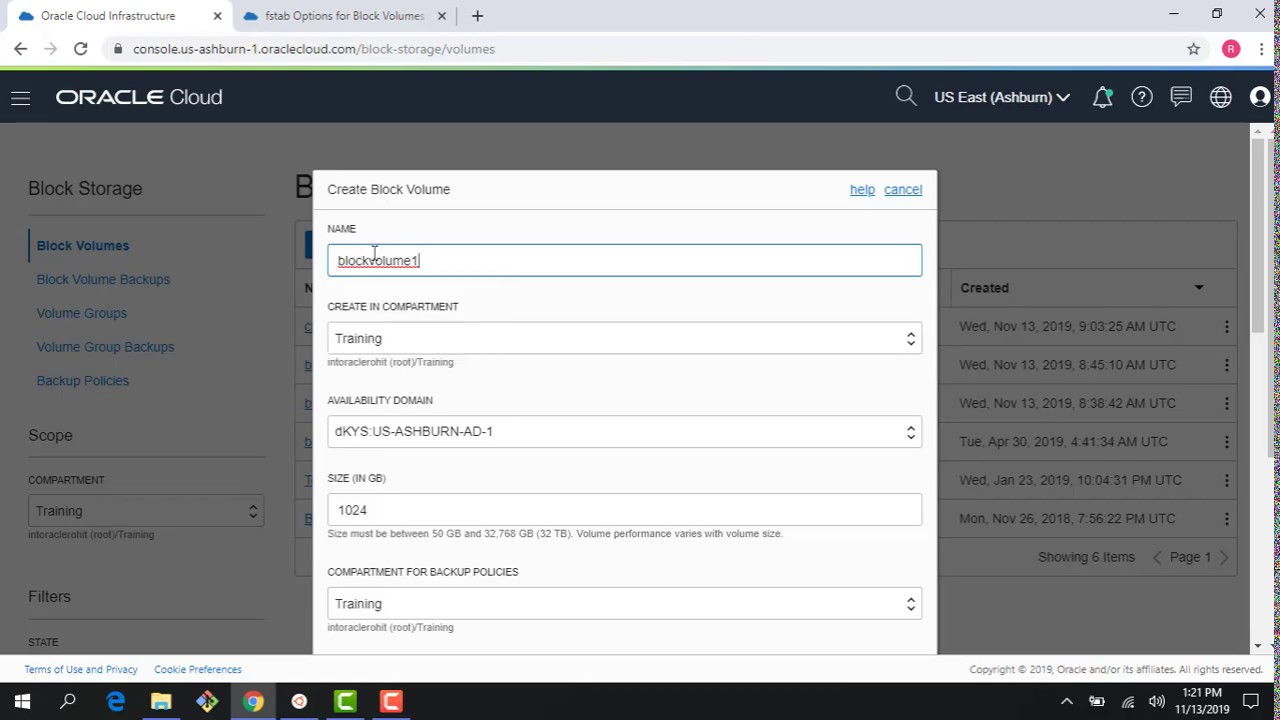
Task: Click the Size (in GB) input field
Action: point(624,510)
